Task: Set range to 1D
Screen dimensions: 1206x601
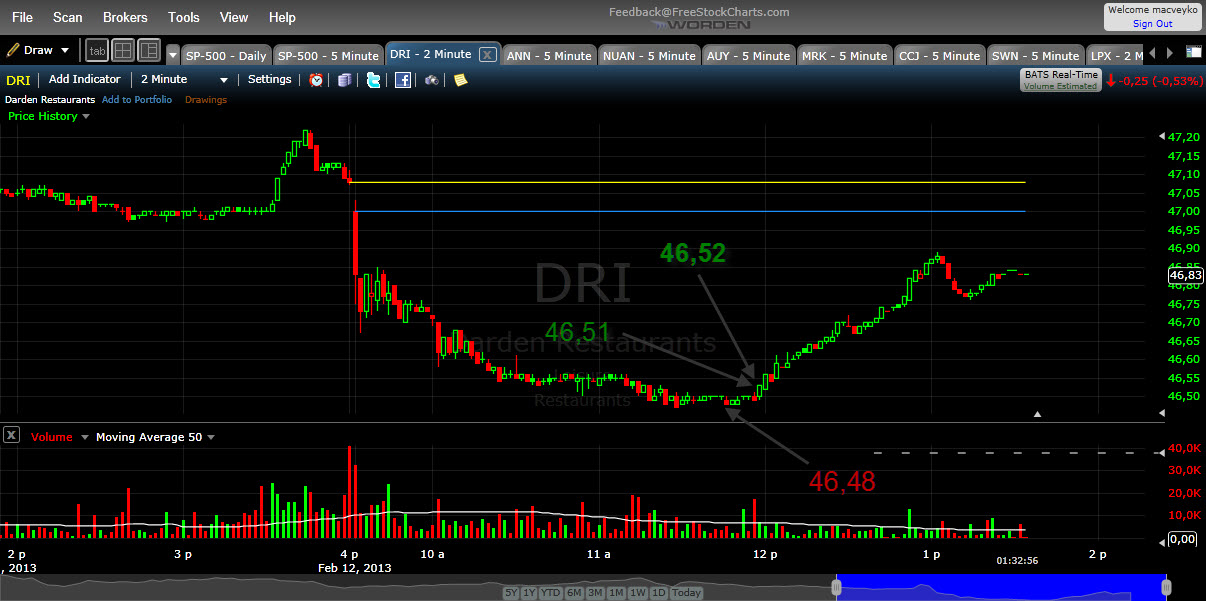Action: (659, 593)
